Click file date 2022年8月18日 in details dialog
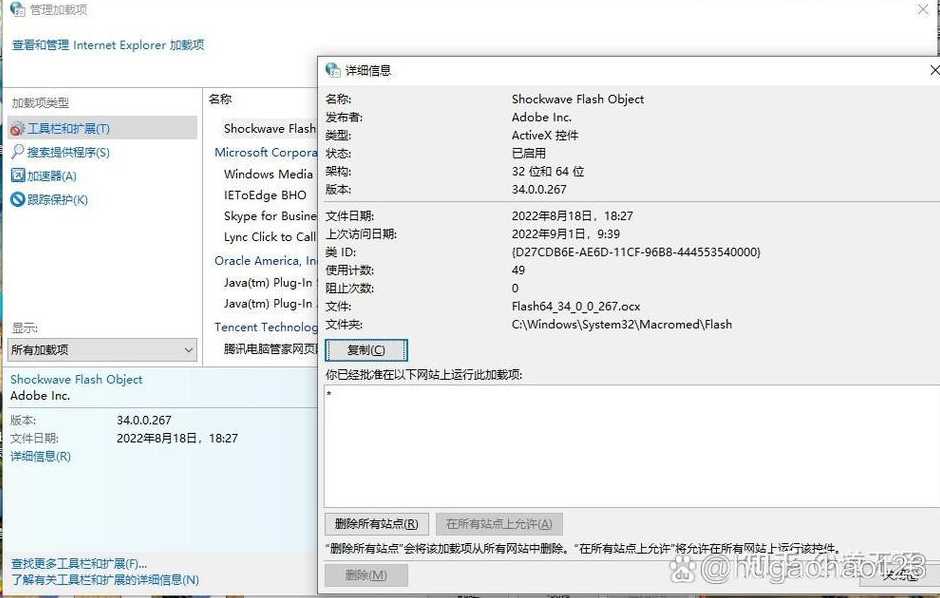Viewport: 940px width, 598px height. (x=572, y=216)
